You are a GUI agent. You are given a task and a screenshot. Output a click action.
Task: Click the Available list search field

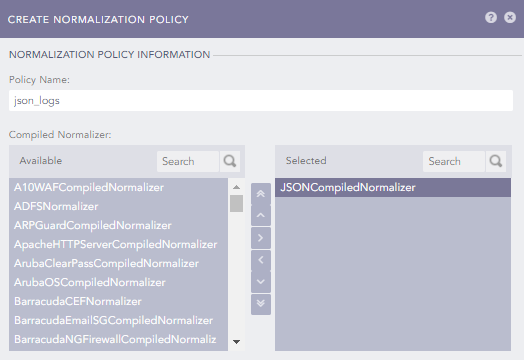(x=188, y=161)
